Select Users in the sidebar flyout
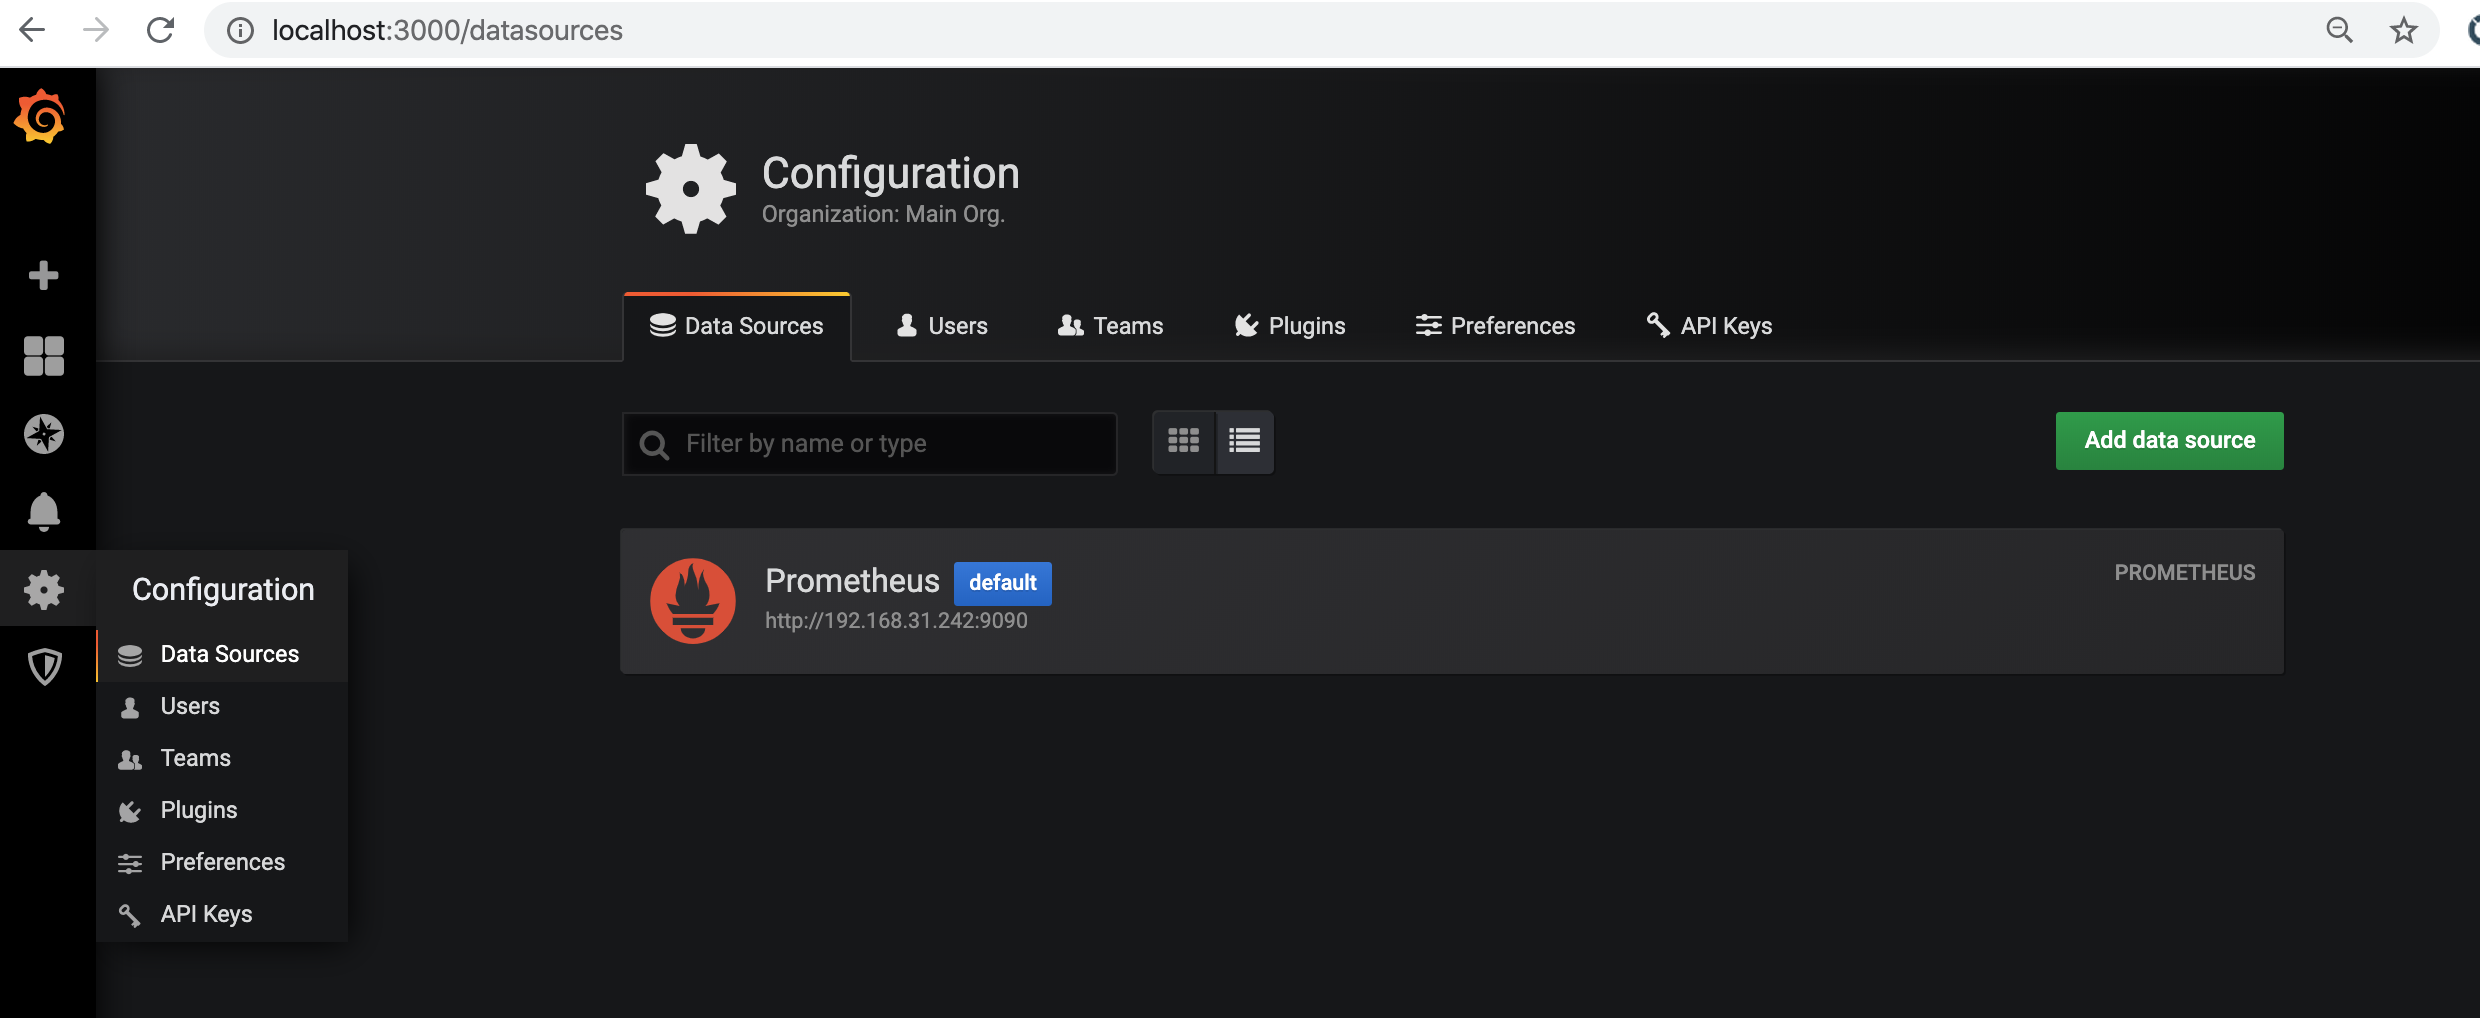 tap(222, 706)
